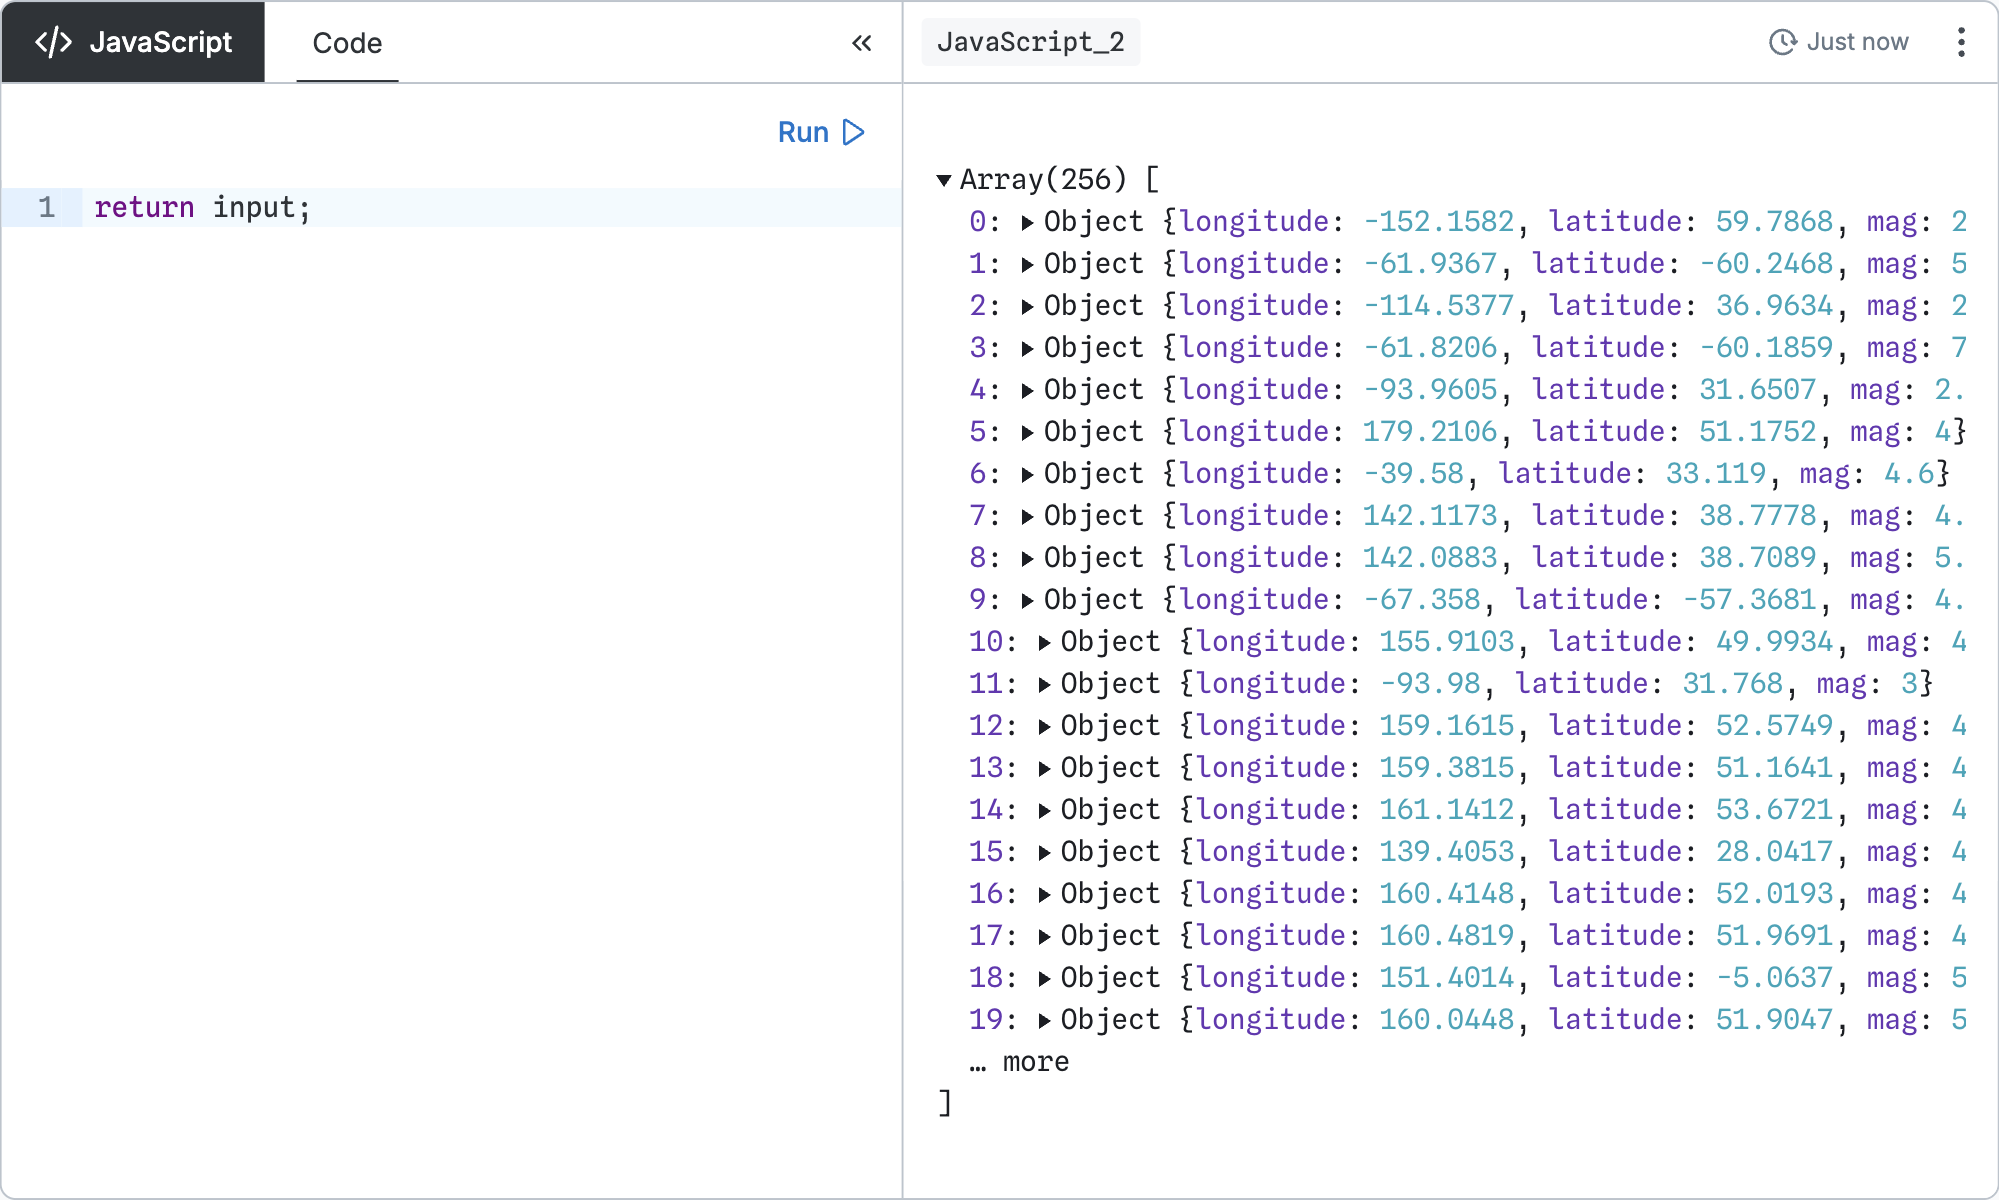The height and width of the screenshot is (1200, 1999).
Task: Show more array entries via the more link
Action: coord(1035,1061)
